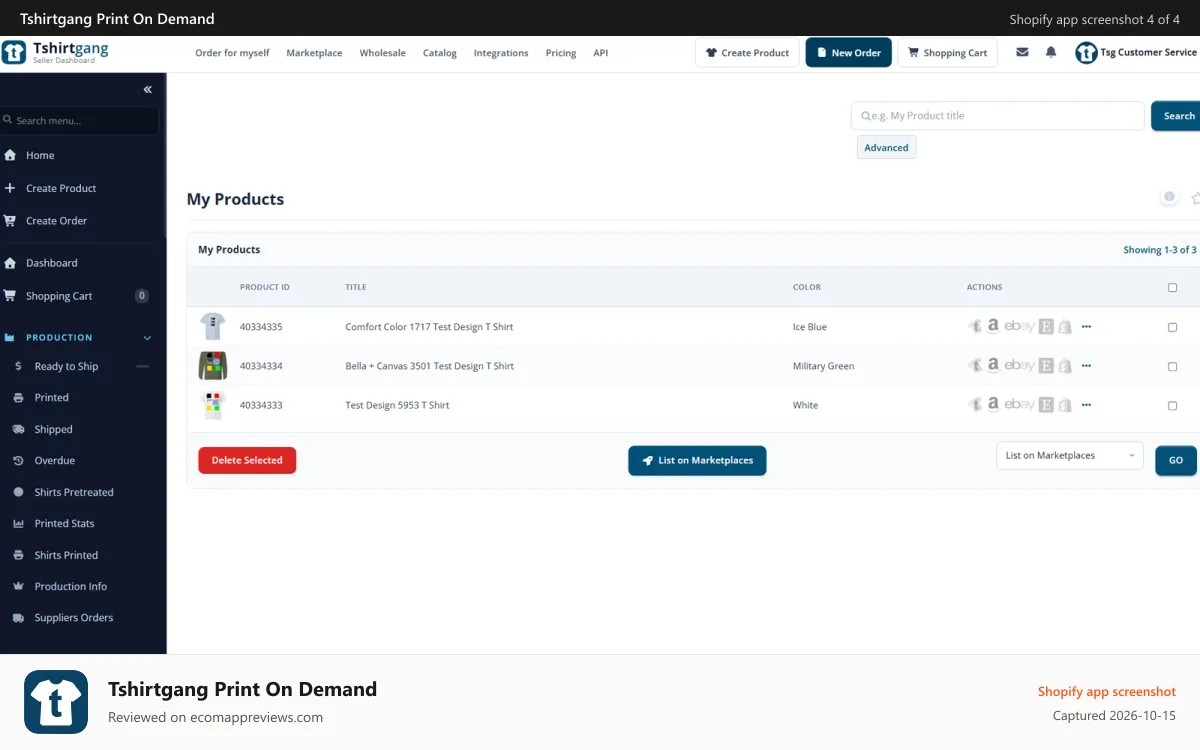This screenshot has width=1200, height=750.
Task: Click Amazon icon in Bella + Canvas 3501 row
Action: (993, 366)
